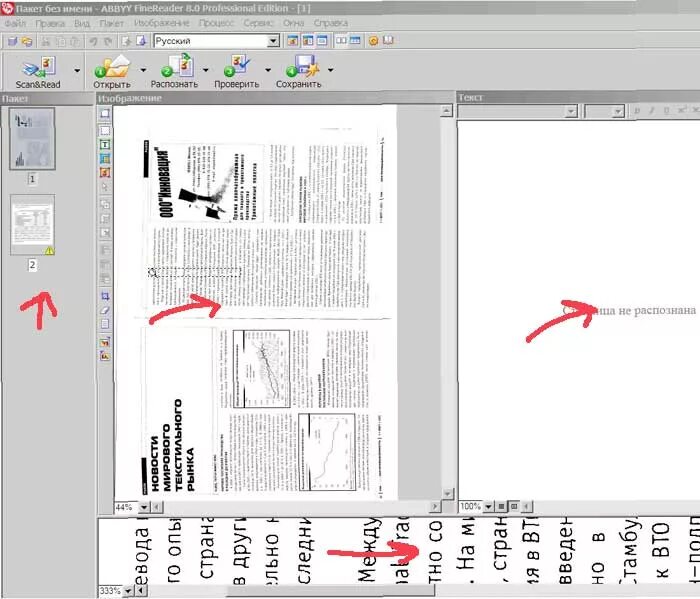
Task: Click the Scan&Read button
Action: [38, 71]
